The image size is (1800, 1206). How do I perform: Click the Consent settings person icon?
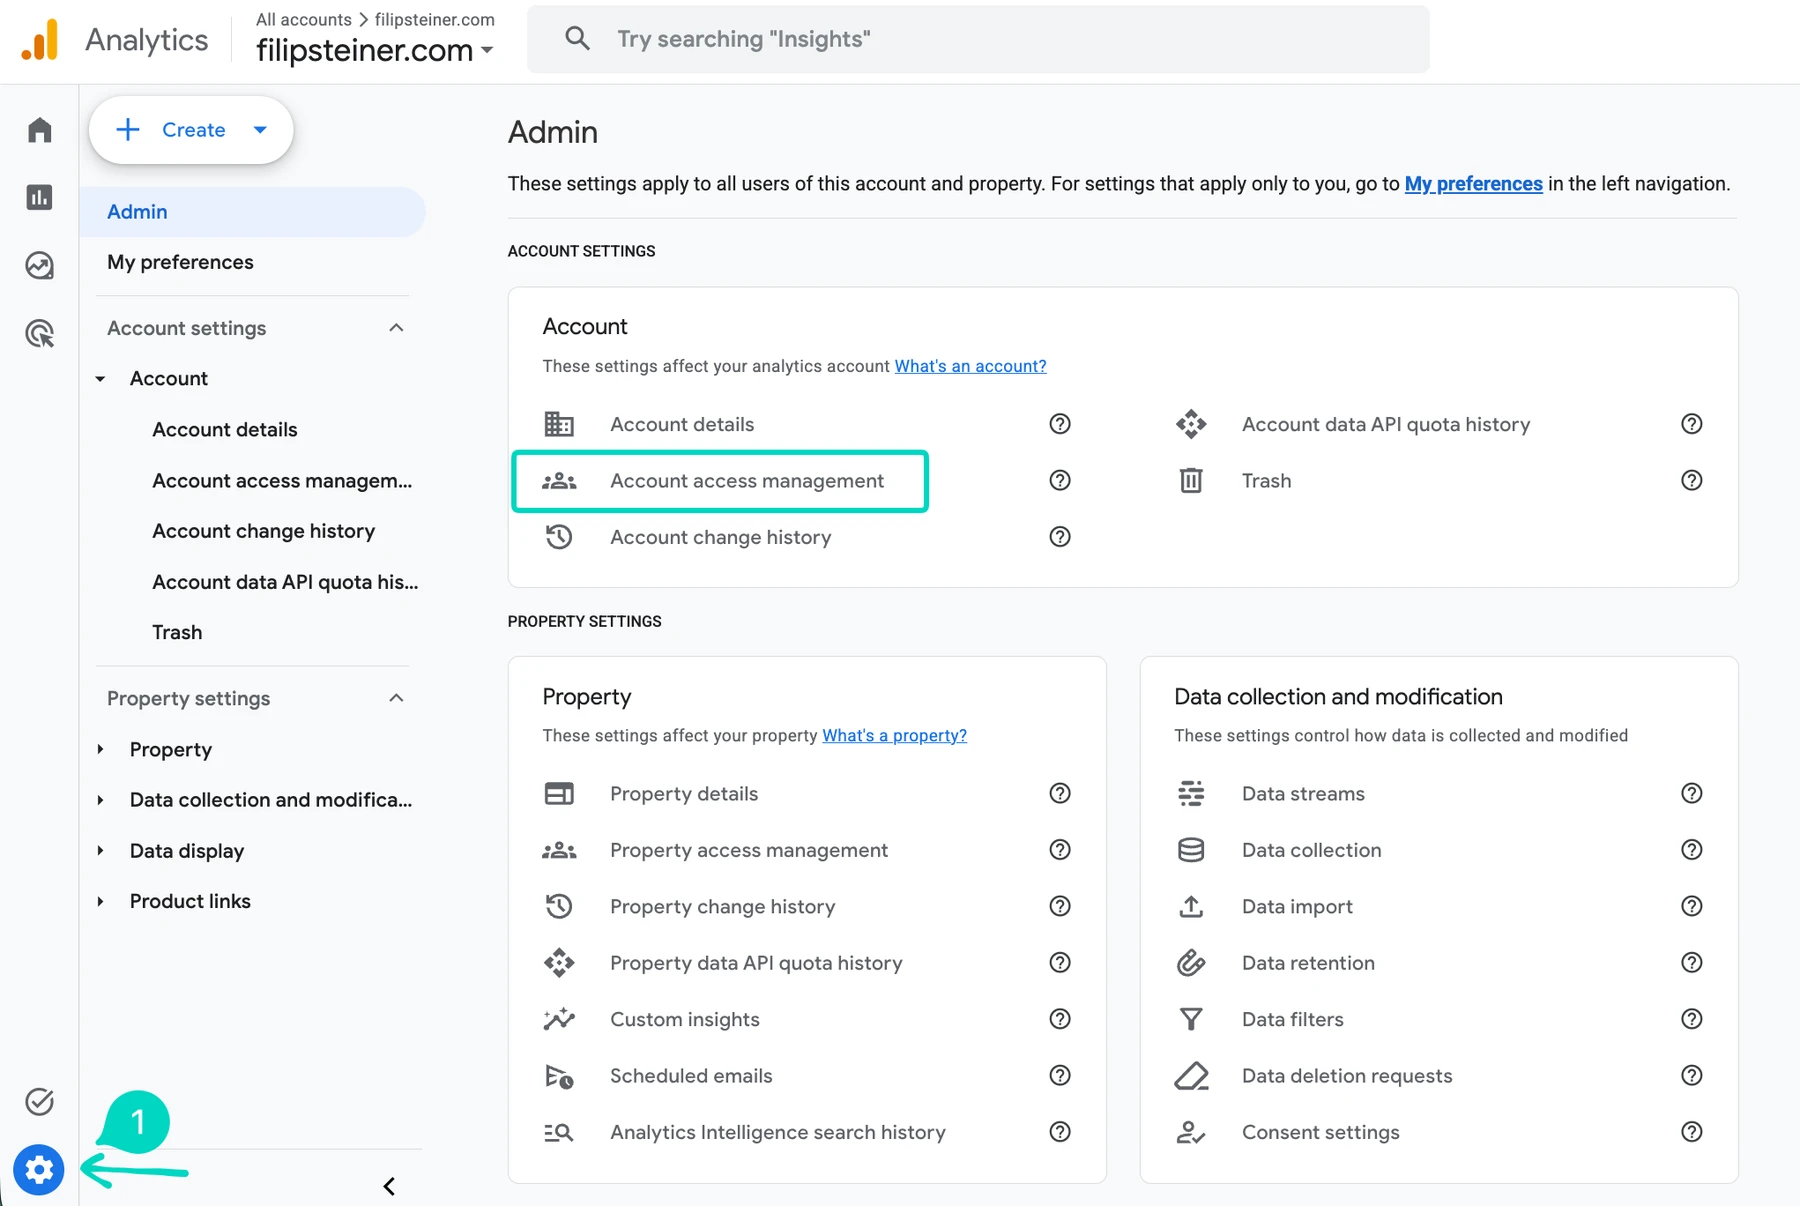(1191, 1132)
